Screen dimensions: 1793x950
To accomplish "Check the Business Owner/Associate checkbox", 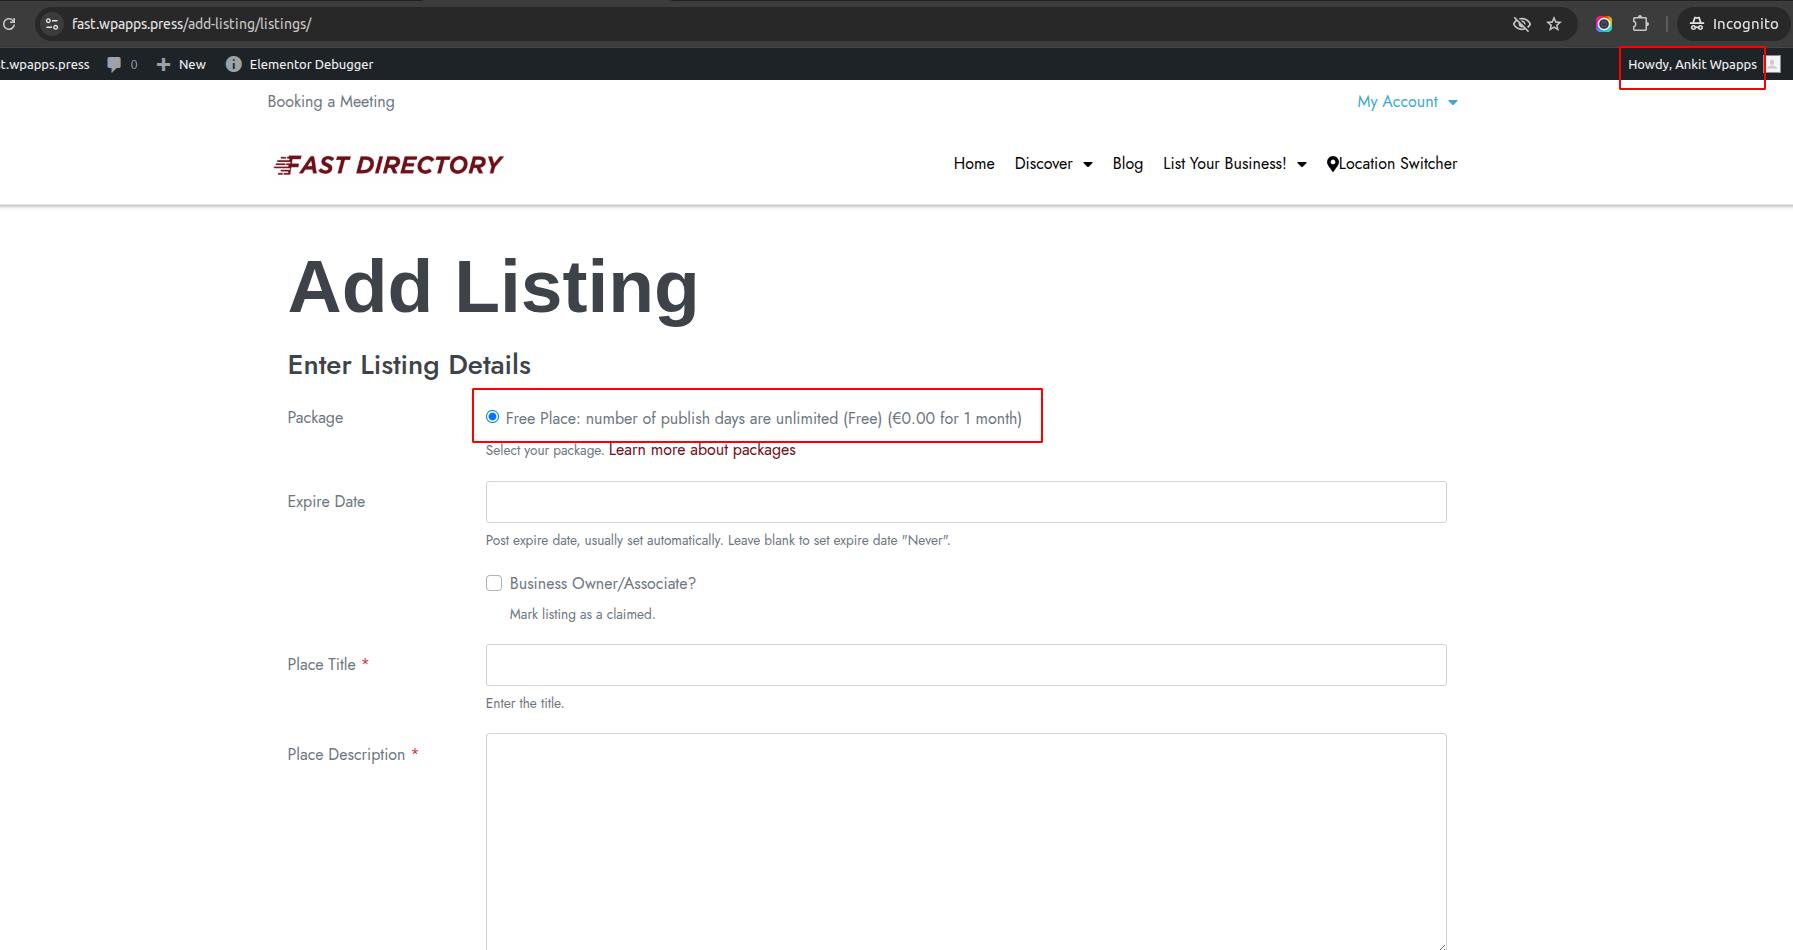I will pyautogui.click(x=494, y=583).
